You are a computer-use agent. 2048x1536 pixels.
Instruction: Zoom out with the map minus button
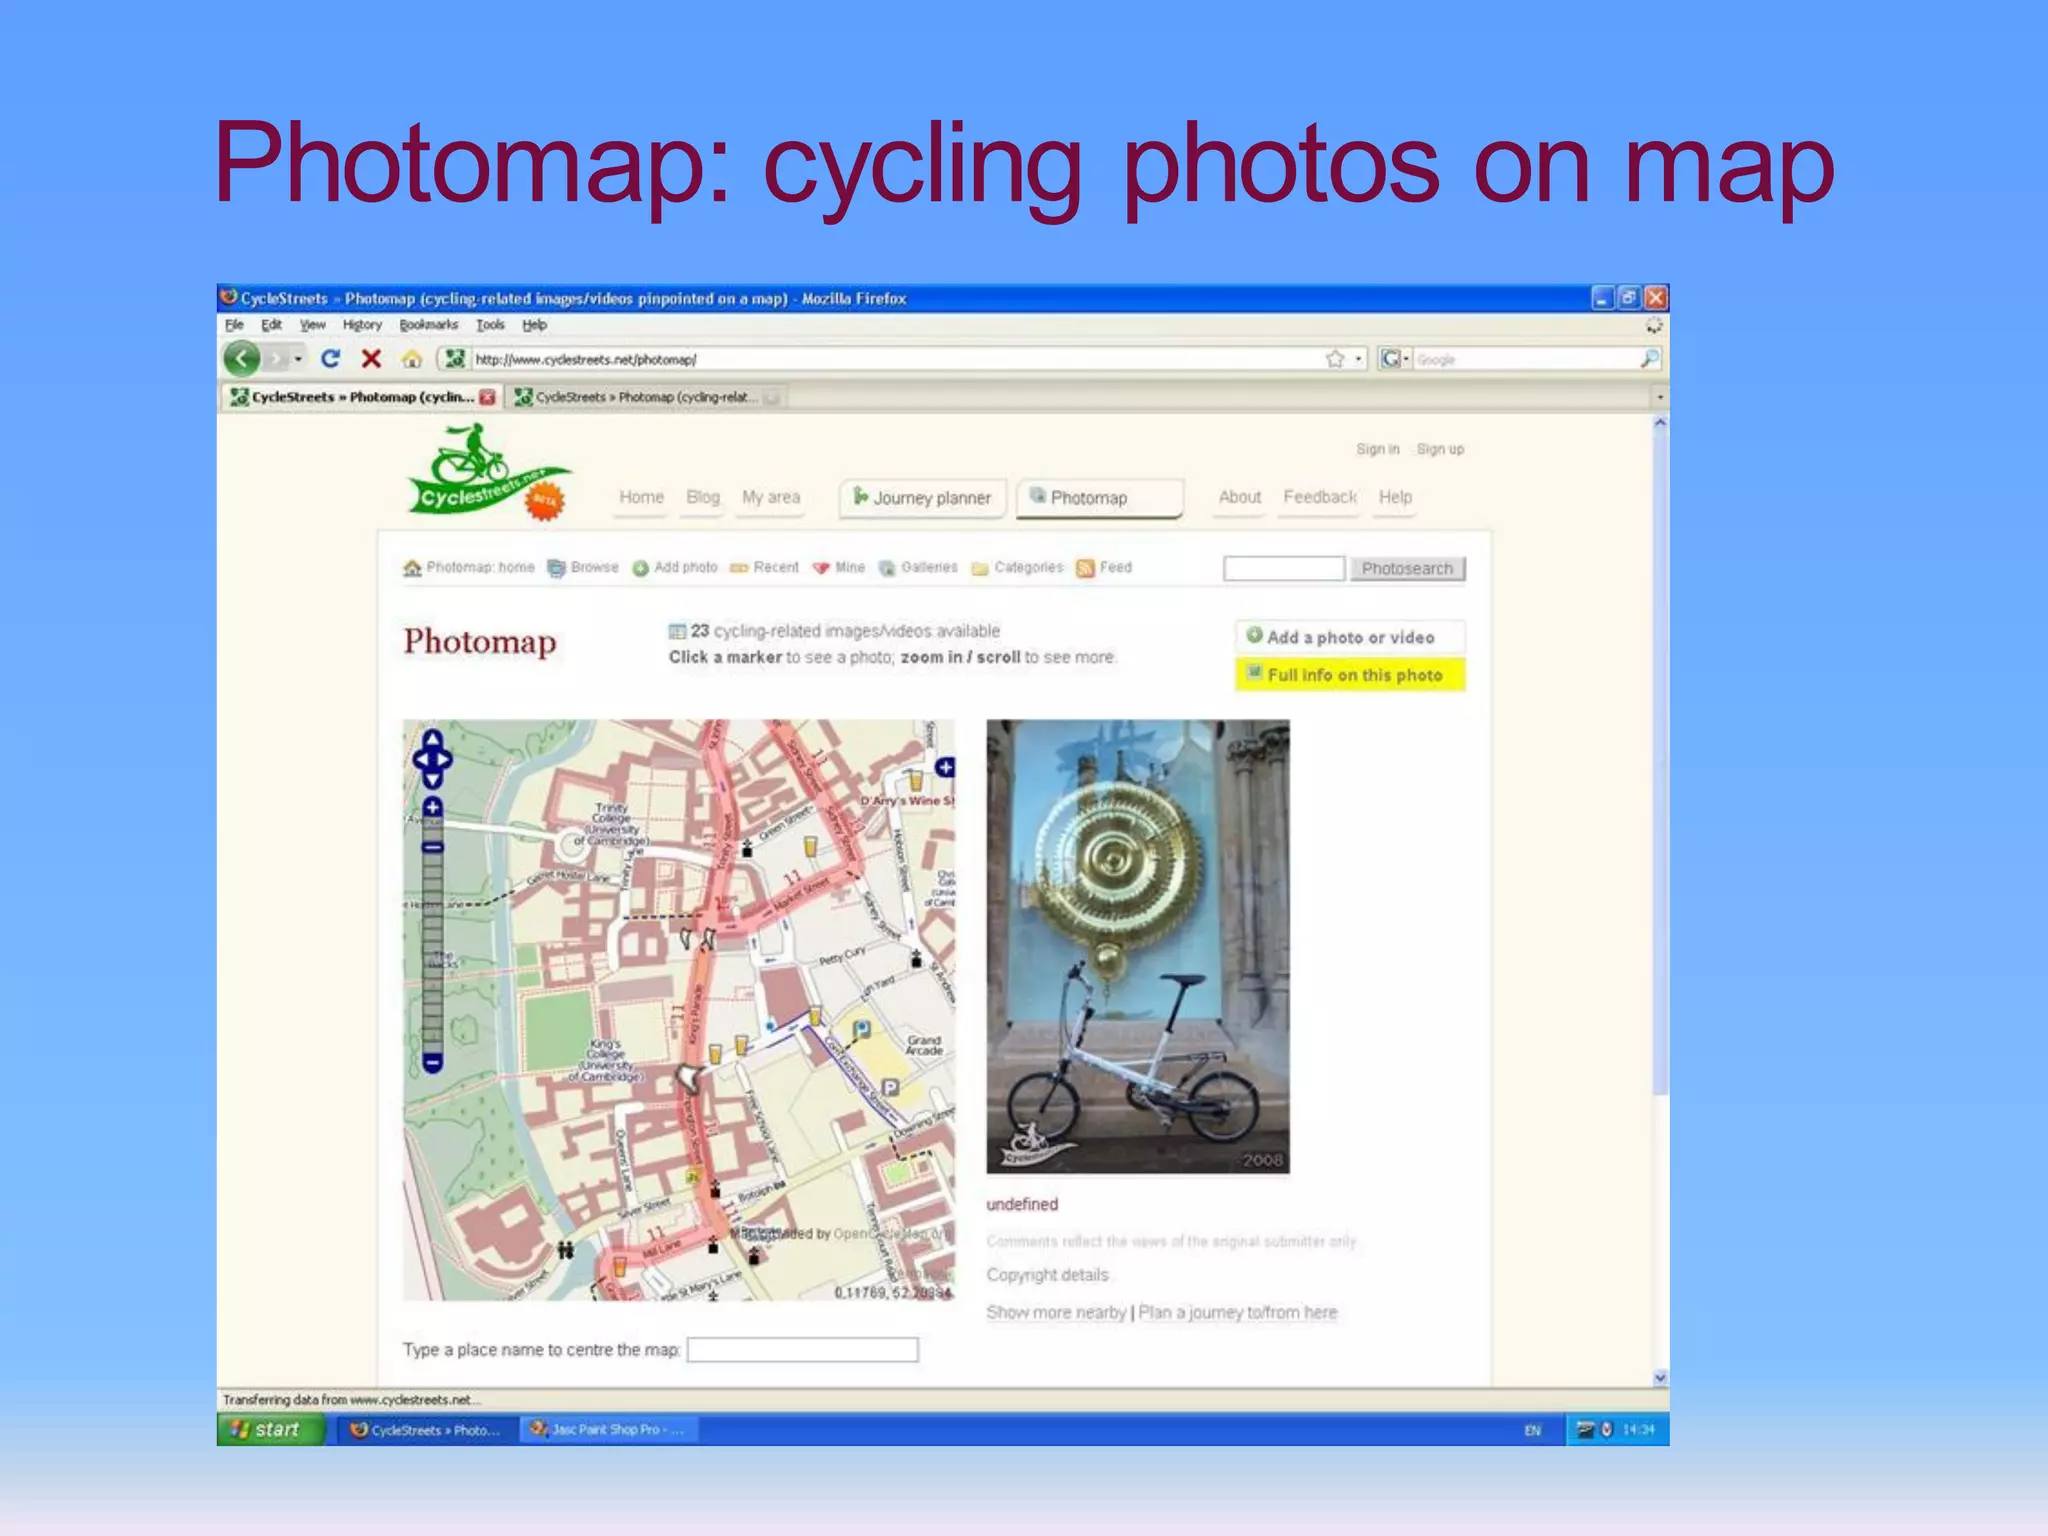point(432,1062)
